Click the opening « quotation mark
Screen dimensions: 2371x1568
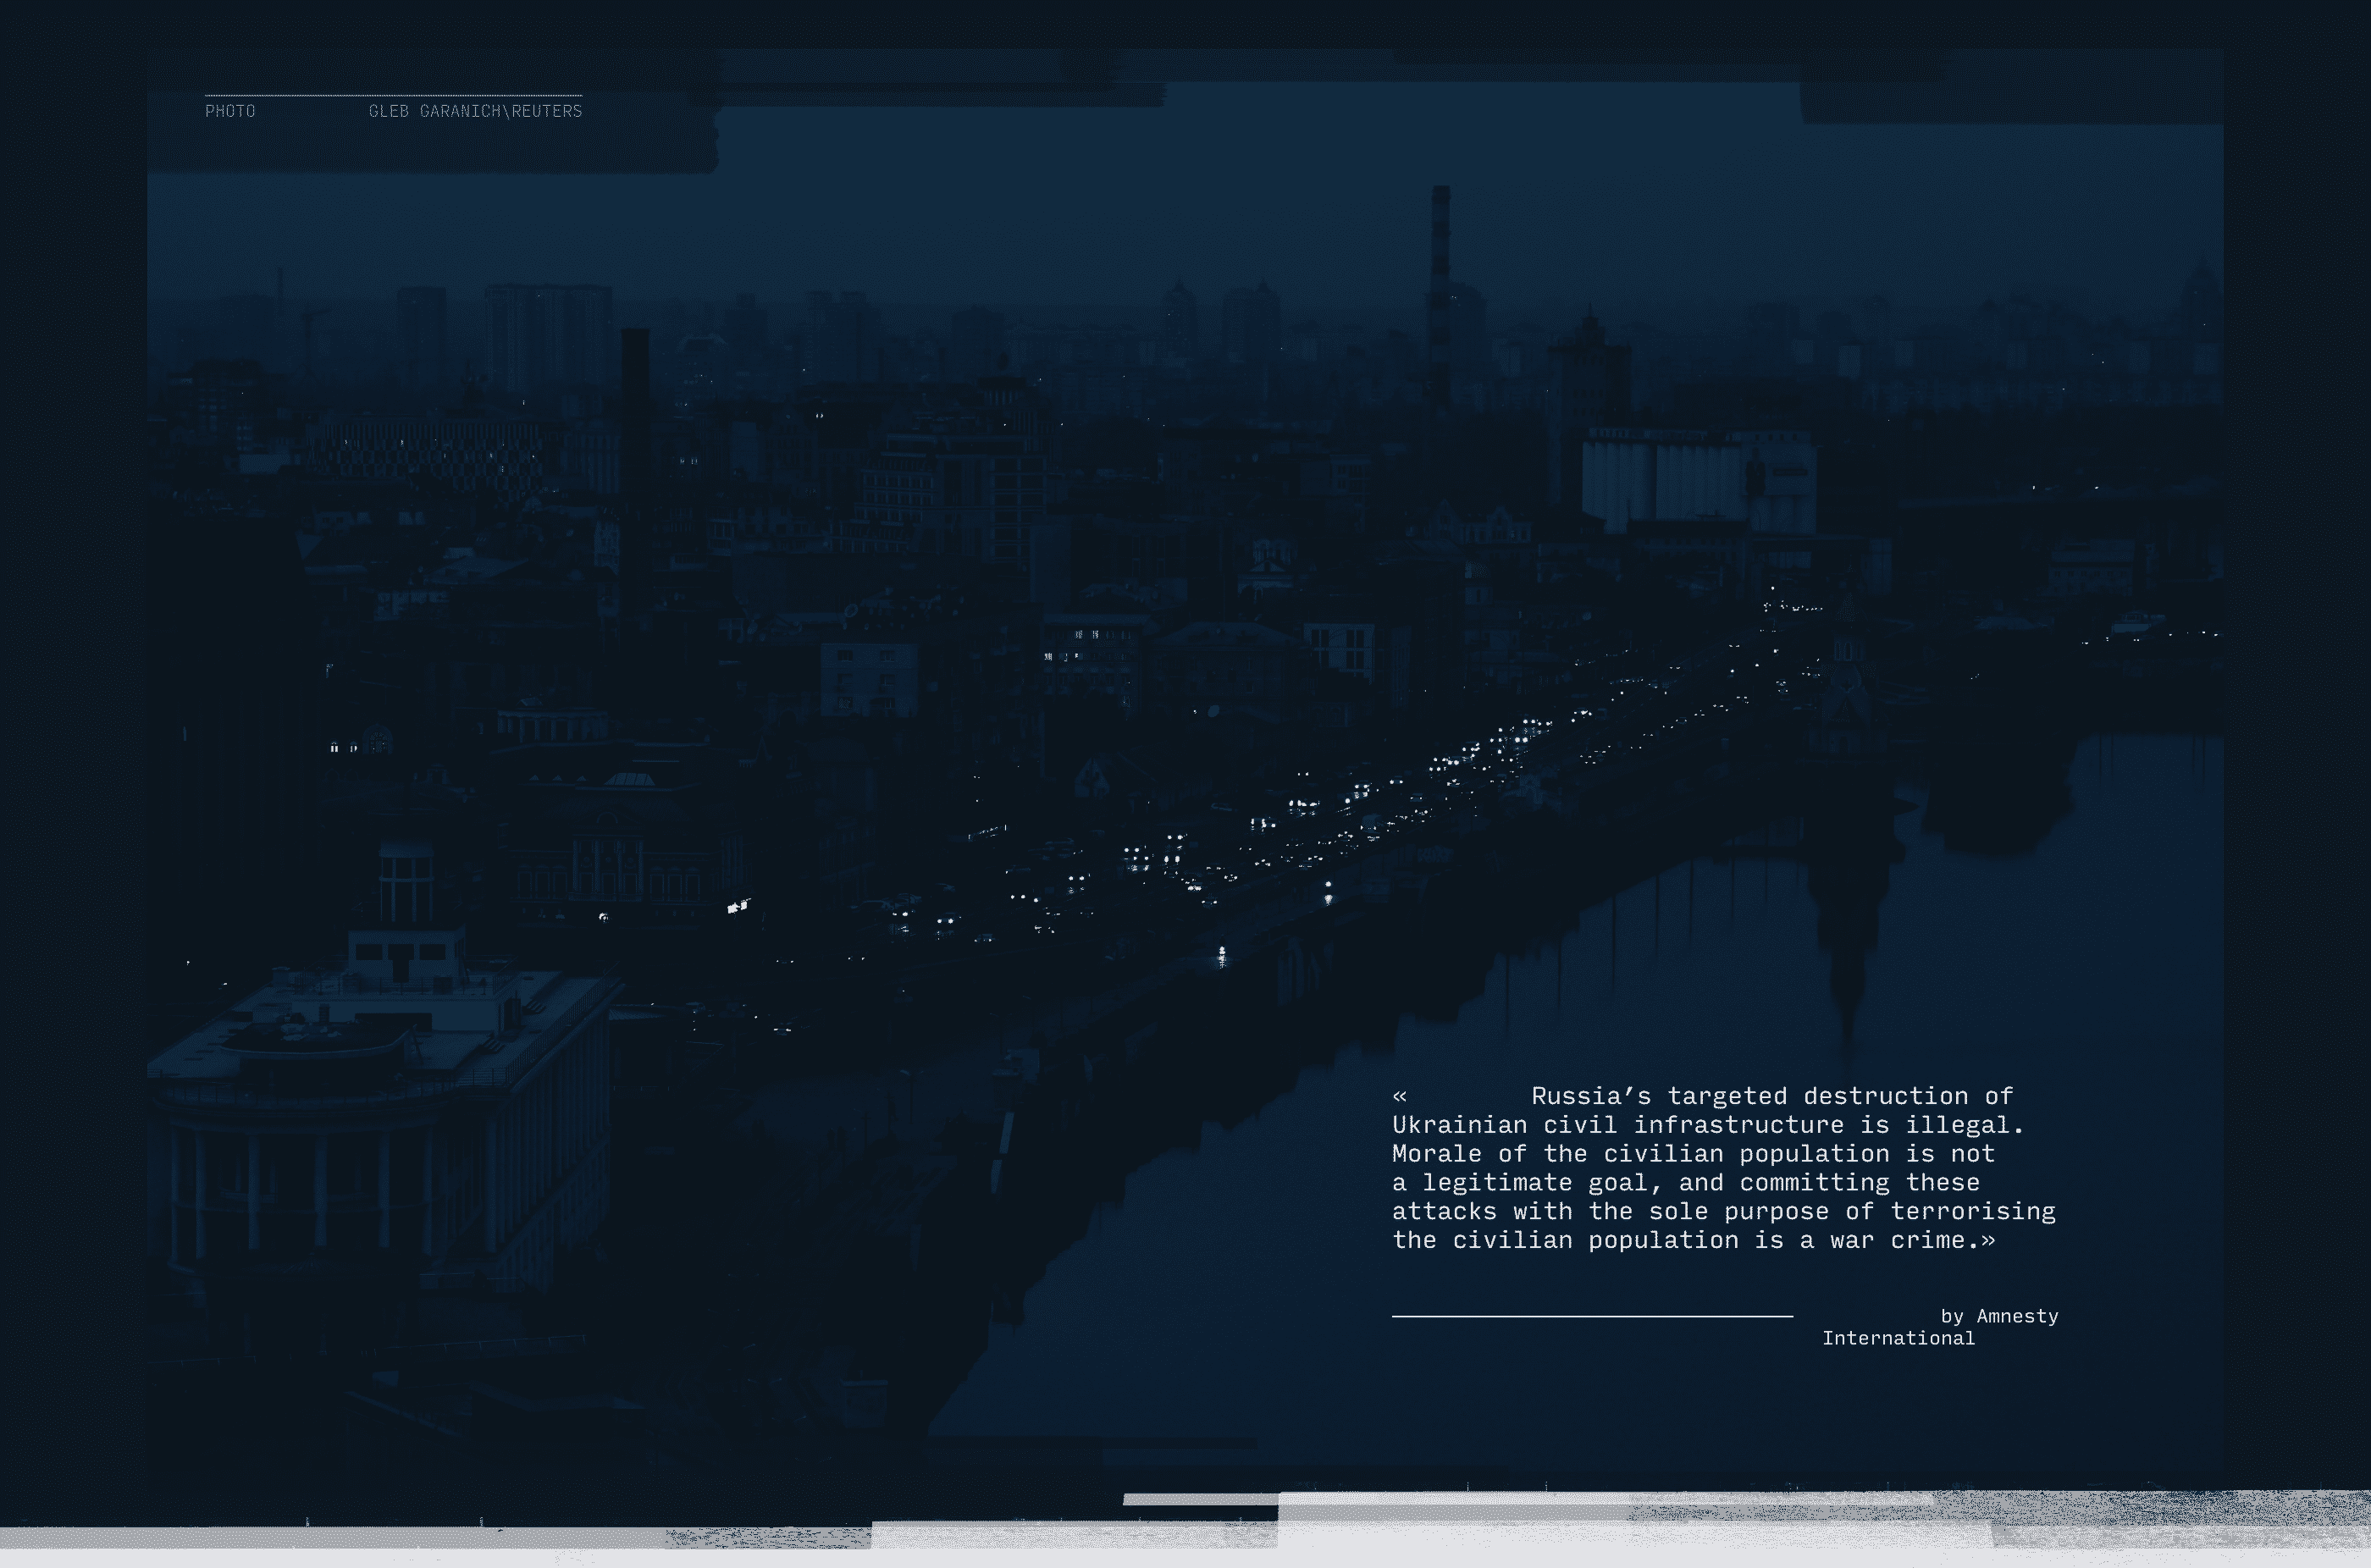[x=1399, y=1096]
